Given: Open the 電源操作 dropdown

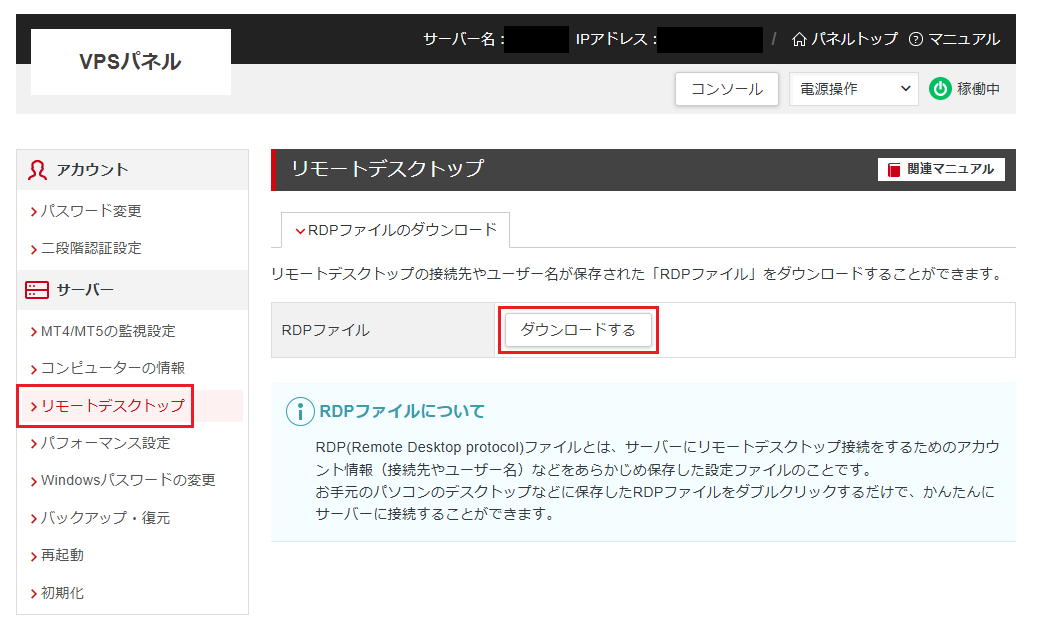Looking at the screenshot, I should (853, 89).
